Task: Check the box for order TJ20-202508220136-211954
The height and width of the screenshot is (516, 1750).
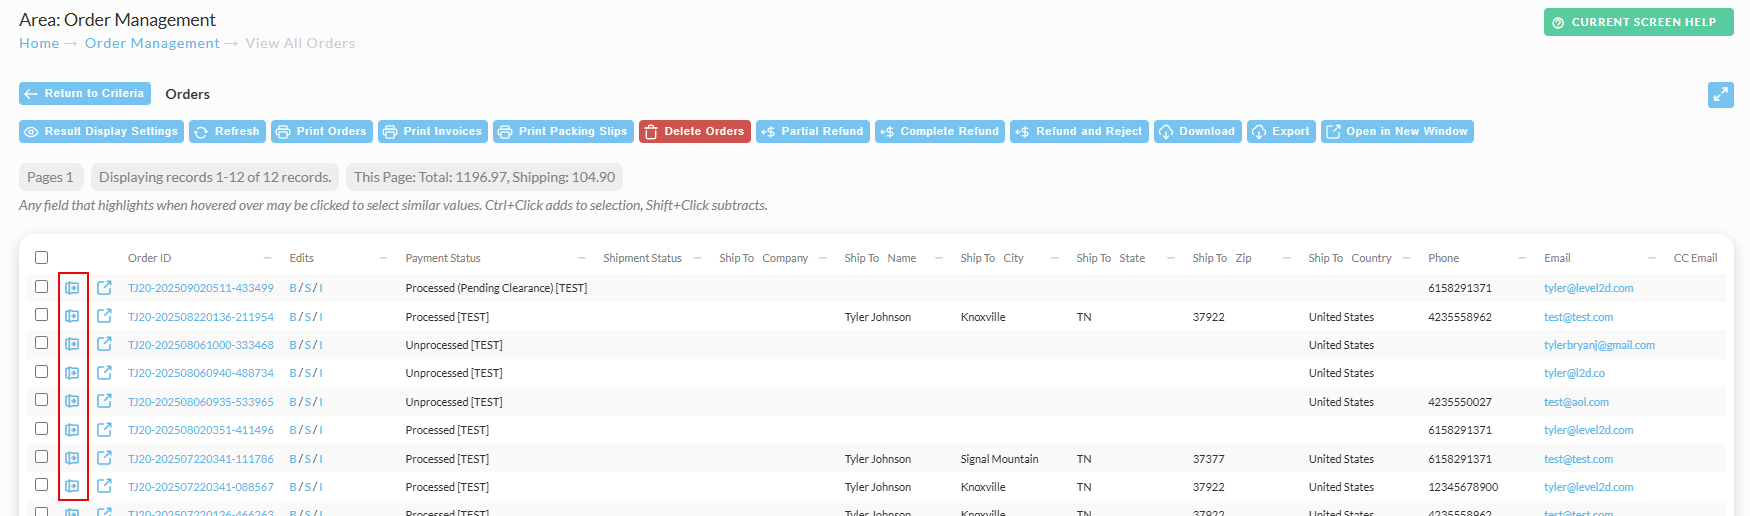Action: tap(41, 314)
